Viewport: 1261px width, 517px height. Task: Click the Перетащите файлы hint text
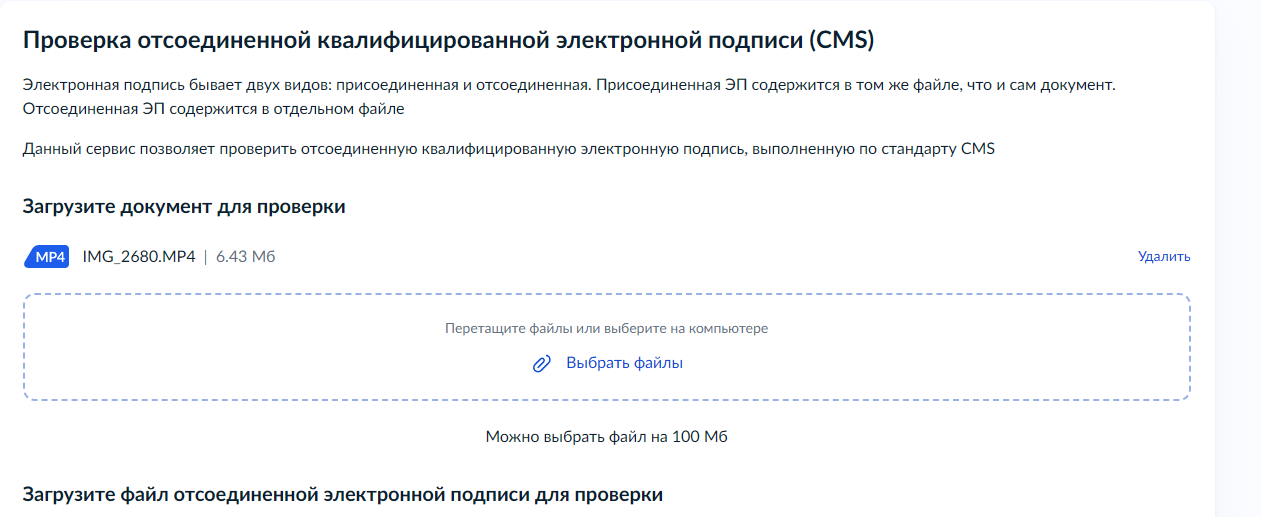(606, 328)
